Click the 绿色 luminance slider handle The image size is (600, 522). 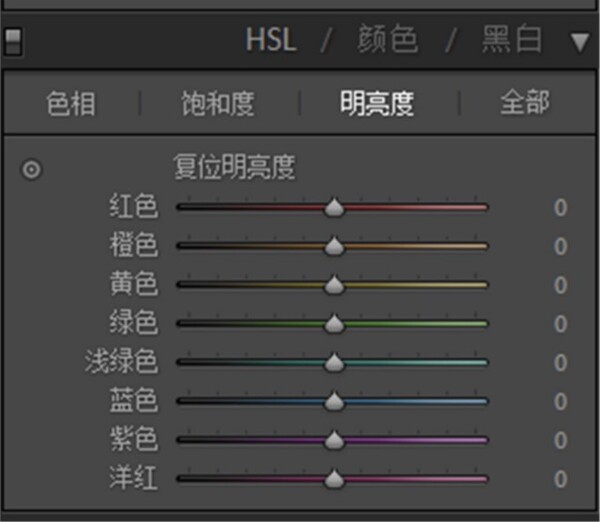click(x=334, y=324)
